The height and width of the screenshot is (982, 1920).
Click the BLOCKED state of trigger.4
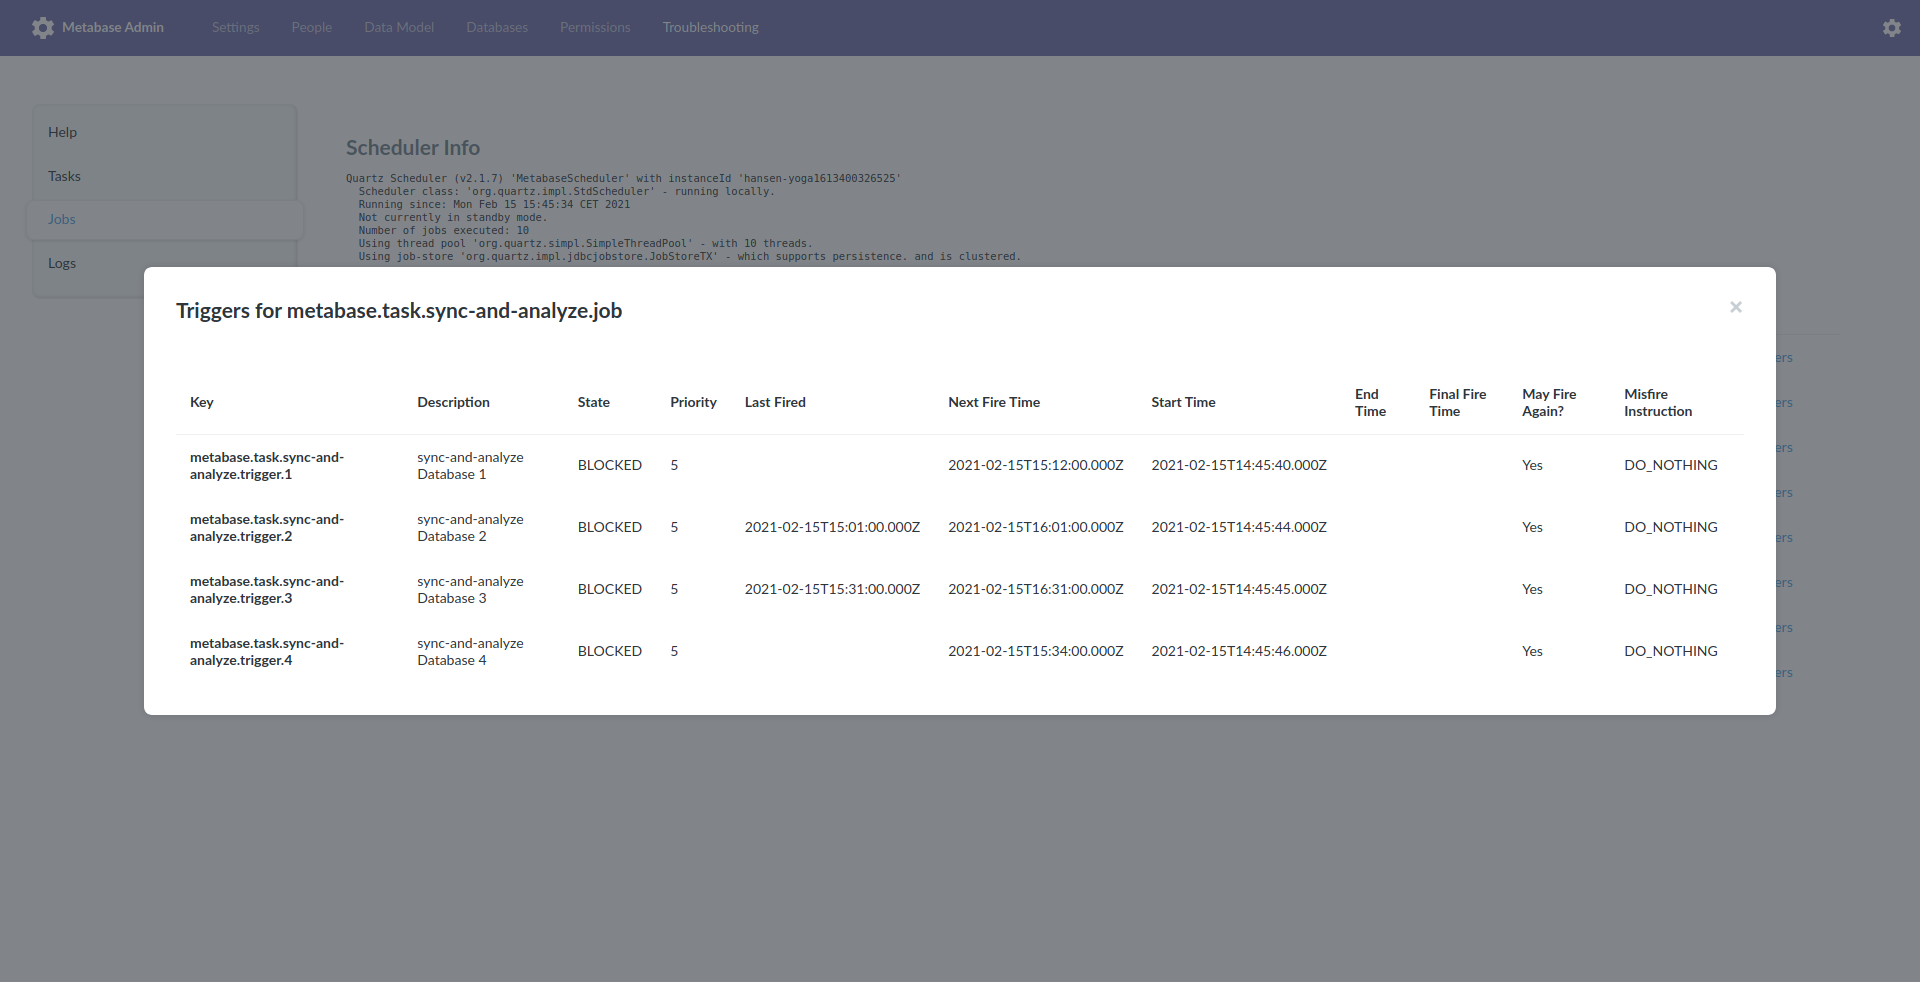(609, 651)
